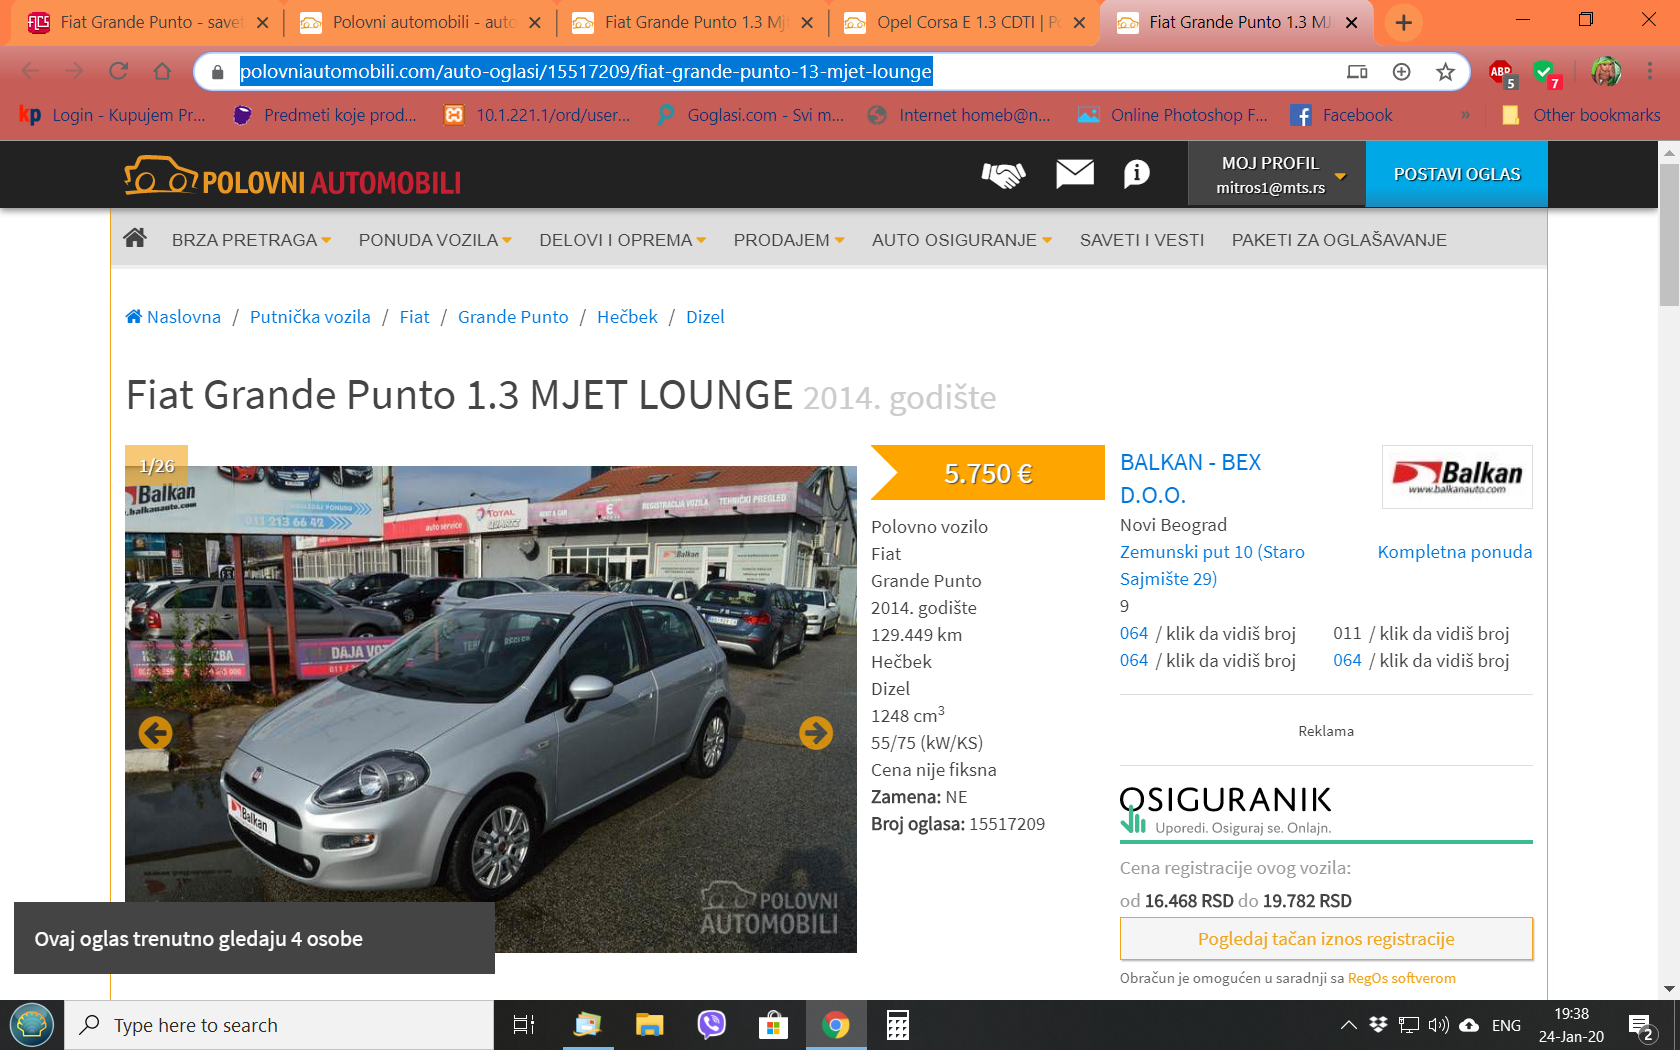Click the Hečbek breadcrumb
The image size is (1680, 1050).
pyautogui.click(x=627, y=317)
